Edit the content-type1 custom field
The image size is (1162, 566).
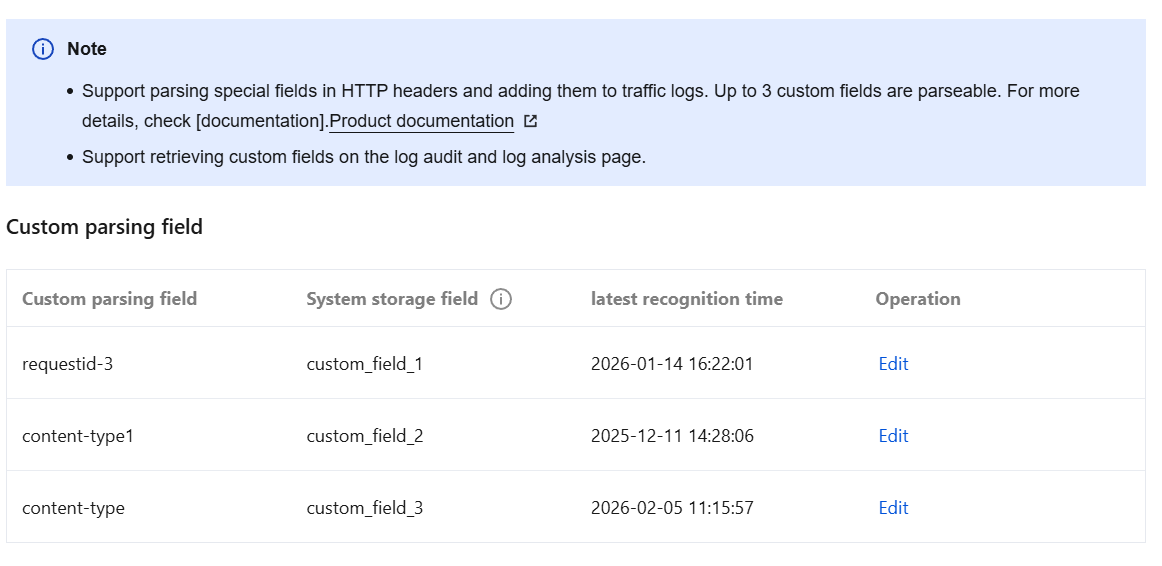point(893,436)
